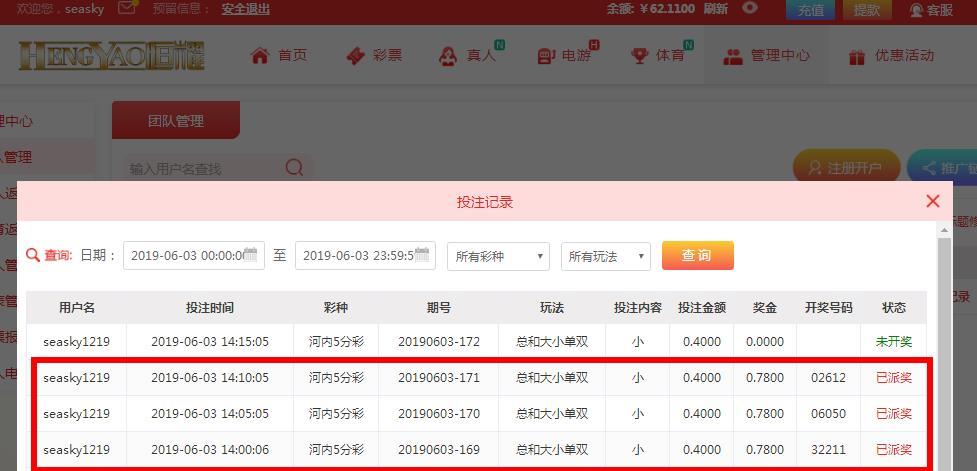Click draw number 02612
The image size is (977, 471).
pyautogui.click(x=828, y=378)
